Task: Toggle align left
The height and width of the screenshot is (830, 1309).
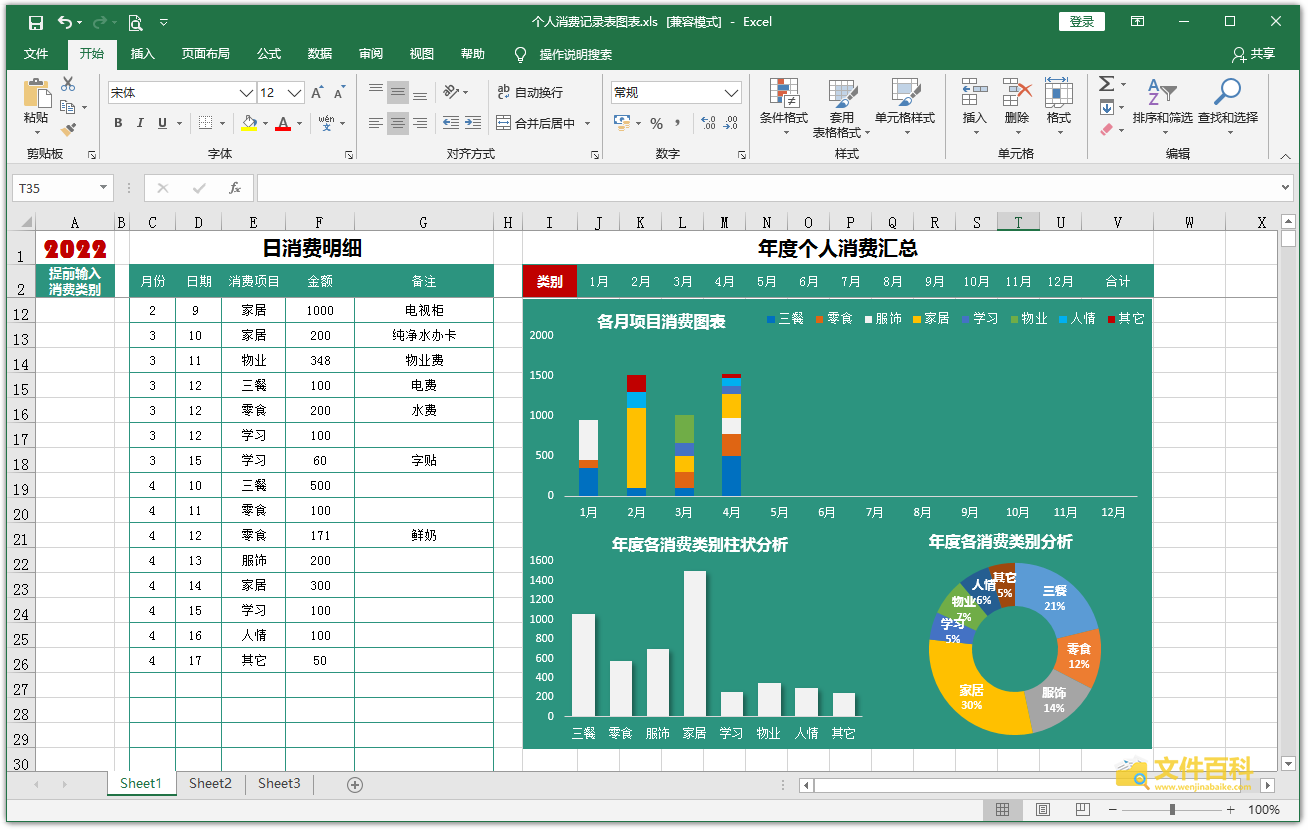Action: [376, 123]
